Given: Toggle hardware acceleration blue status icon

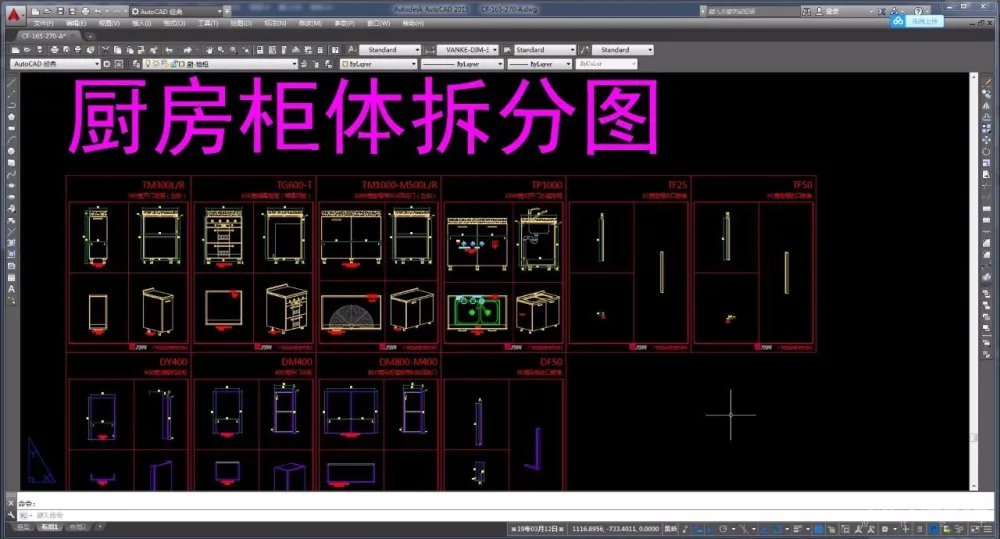Looking at the screenshot, I should (x=934, y=529).
